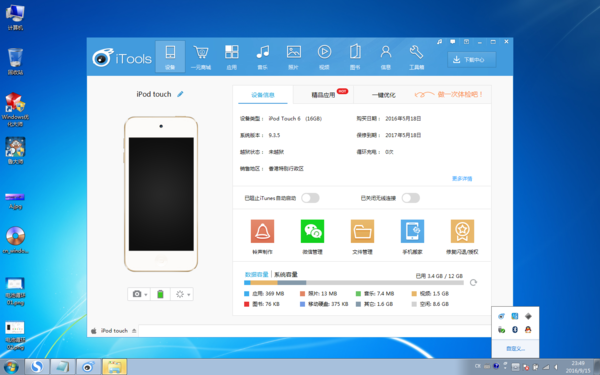
Task: Switch to the 设备信息 tab
Action: pos(262,95)
